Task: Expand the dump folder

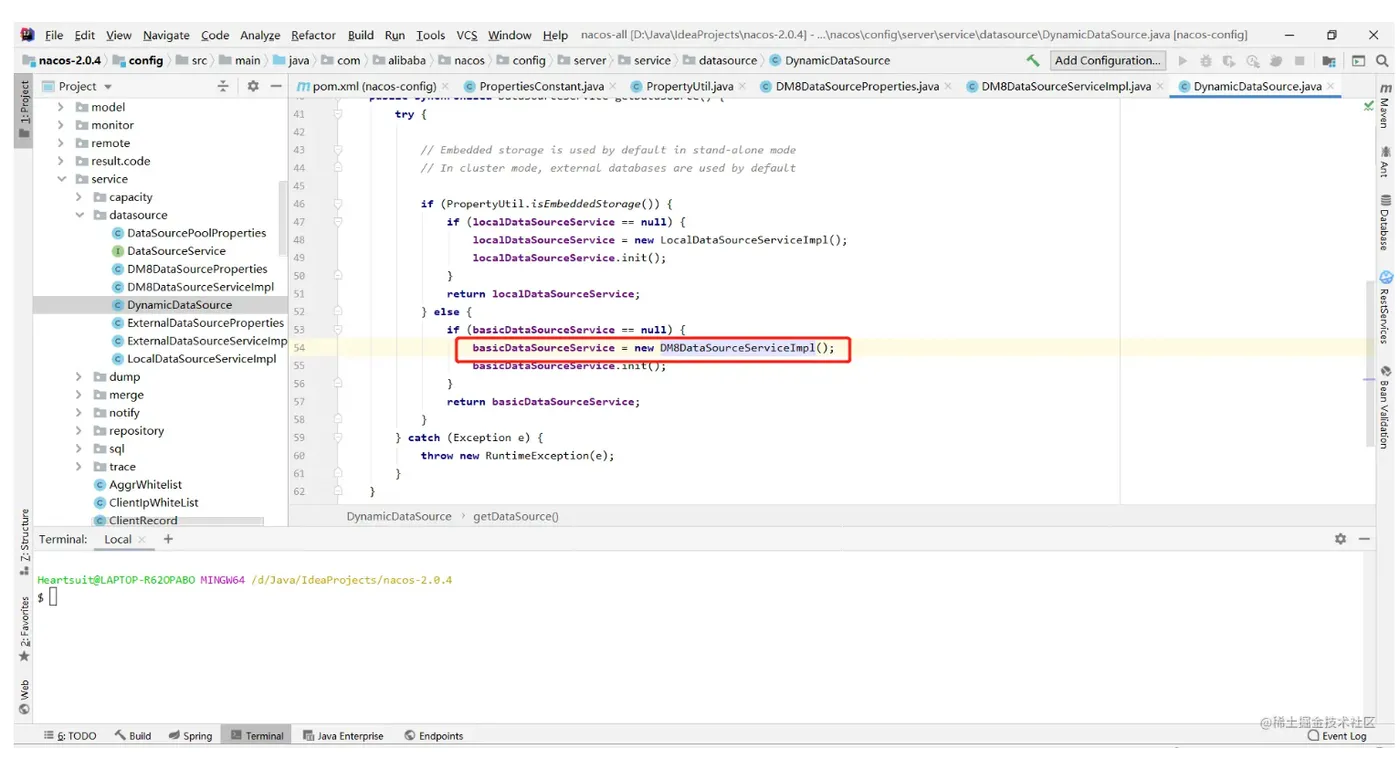Action: tap(79, 377)
